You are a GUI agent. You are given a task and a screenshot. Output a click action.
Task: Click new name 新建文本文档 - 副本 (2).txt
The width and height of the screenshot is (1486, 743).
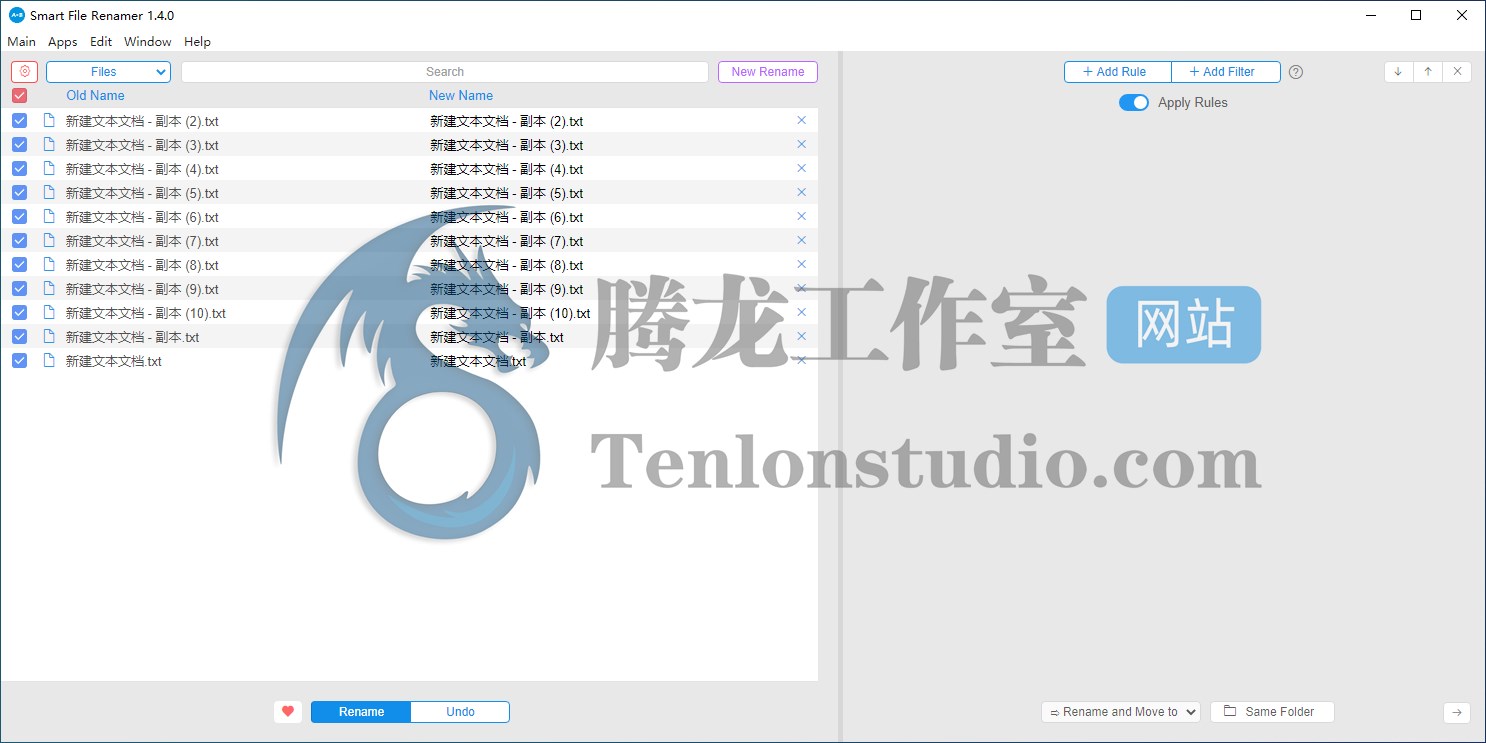pos(507,121)
